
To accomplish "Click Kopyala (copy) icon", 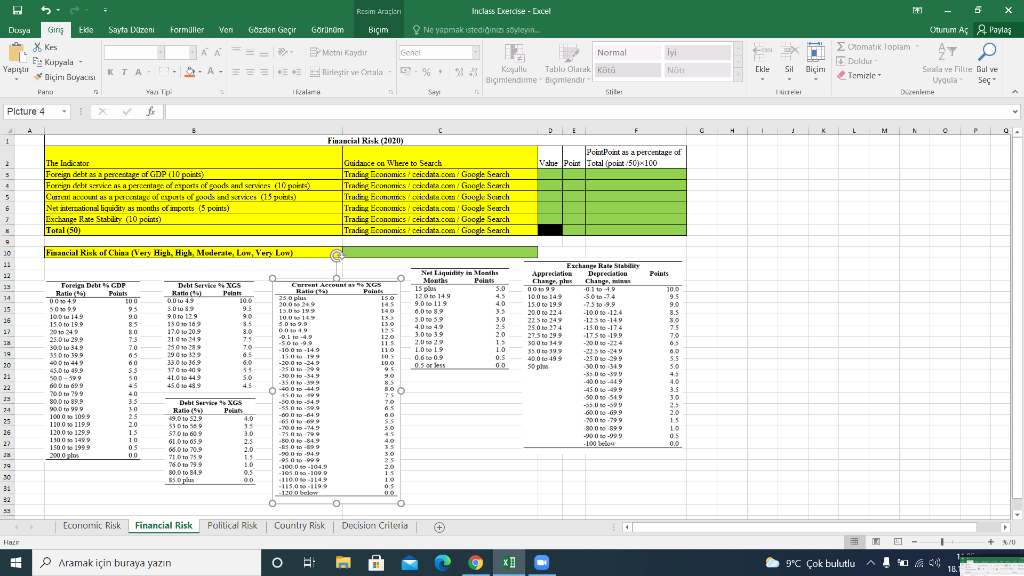I will point(37,61).
